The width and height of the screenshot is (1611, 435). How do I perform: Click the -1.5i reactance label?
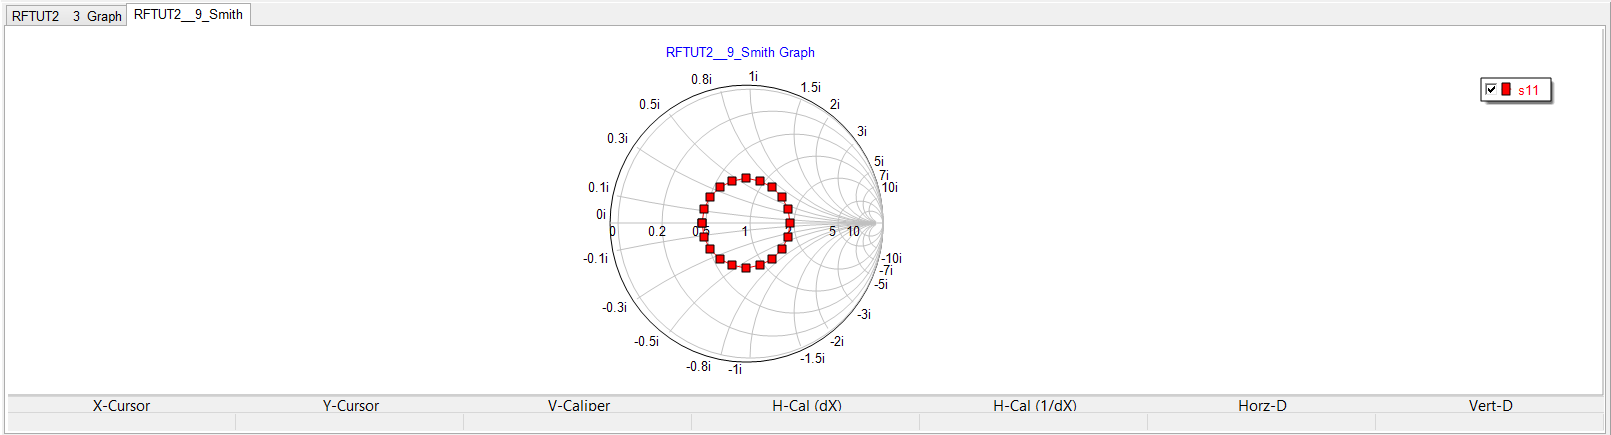(x=812, y=358)
